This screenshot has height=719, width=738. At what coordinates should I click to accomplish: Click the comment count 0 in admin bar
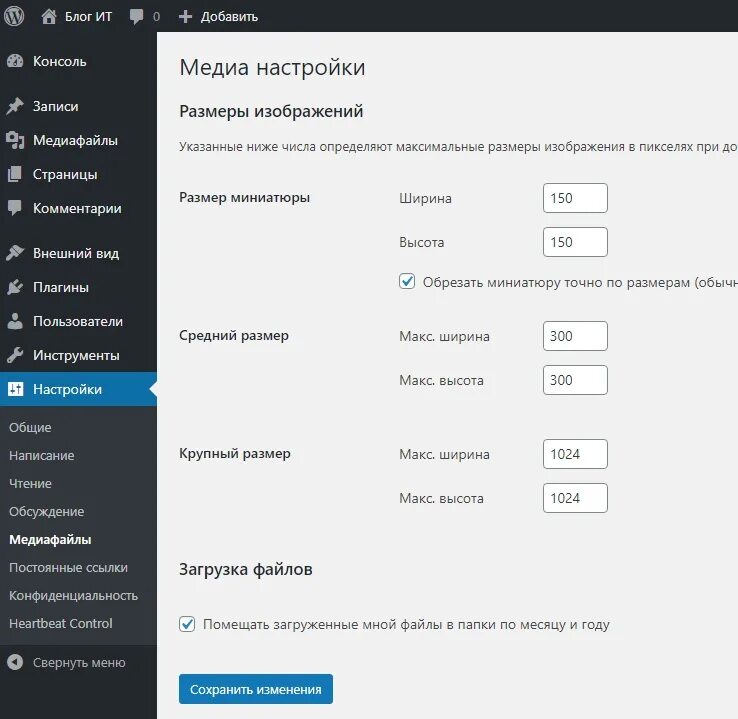point(156,17)
